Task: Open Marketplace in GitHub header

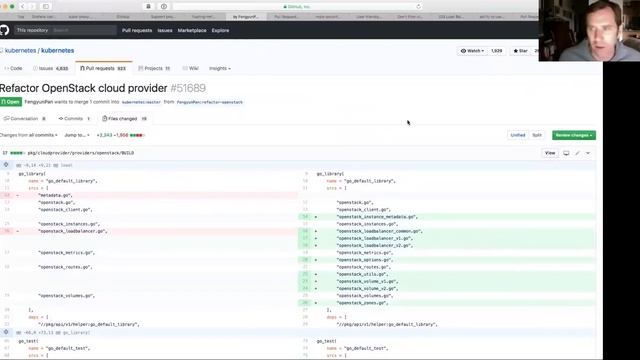Action: 192,30
